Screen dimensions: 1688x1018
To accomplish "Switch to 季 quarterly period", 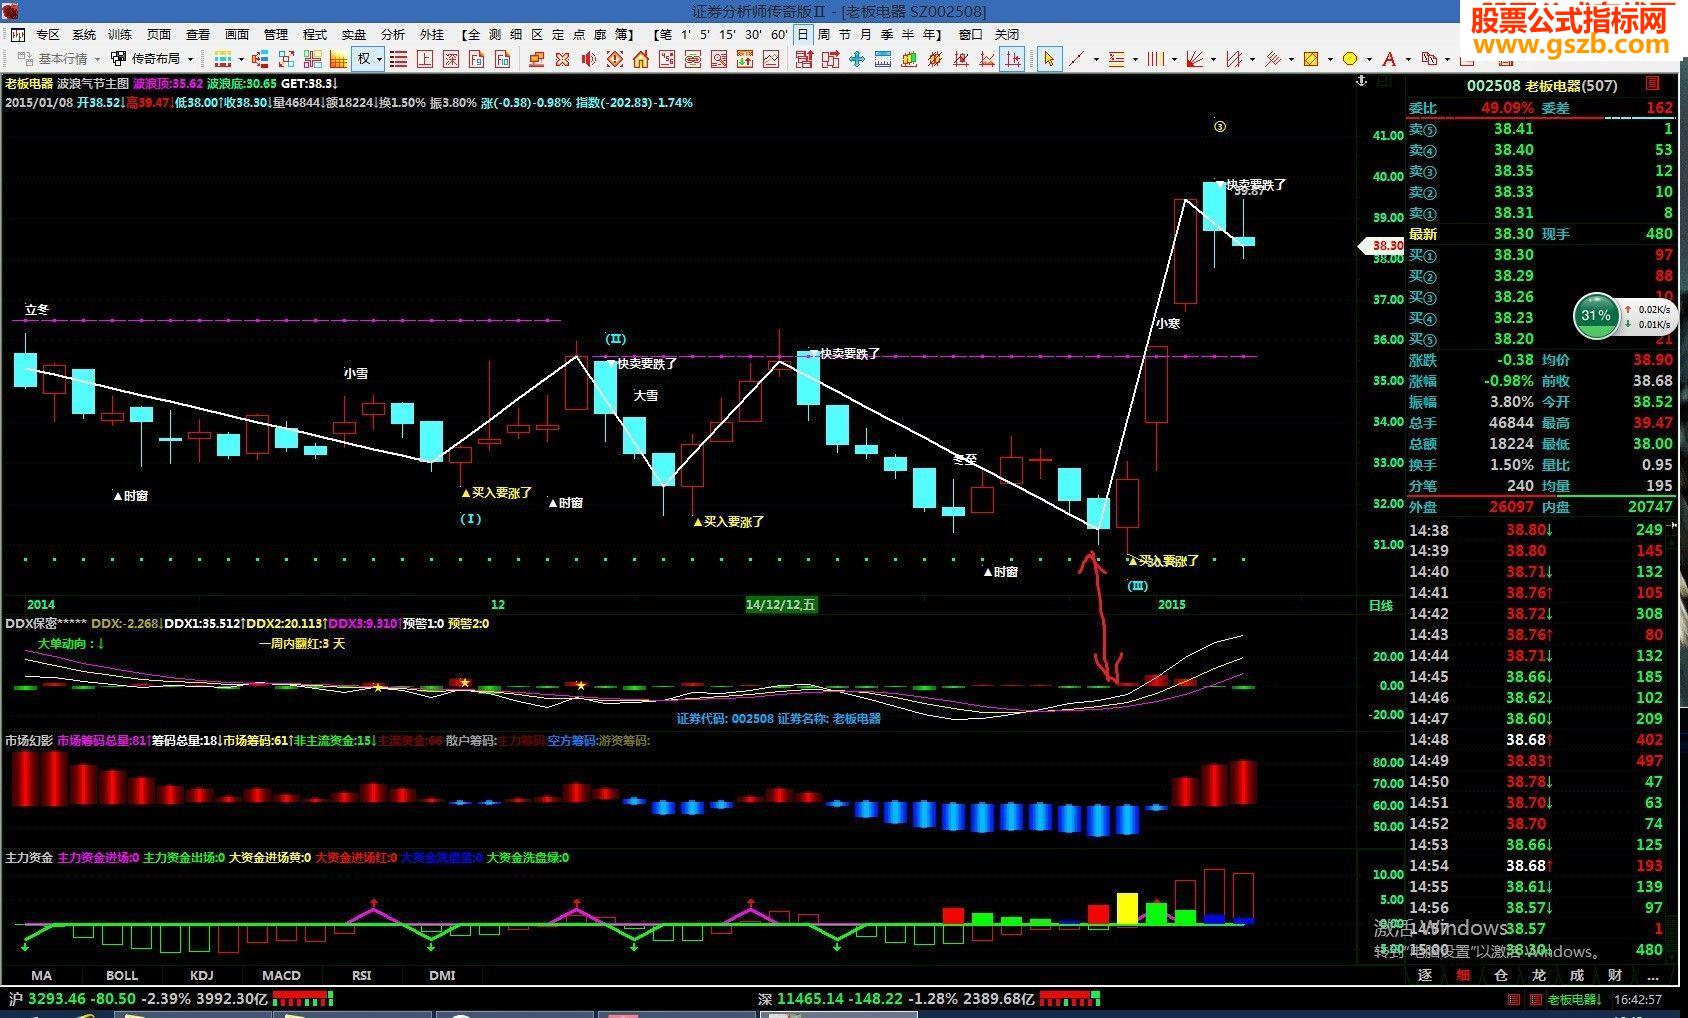I will click(x=887, y=34).
